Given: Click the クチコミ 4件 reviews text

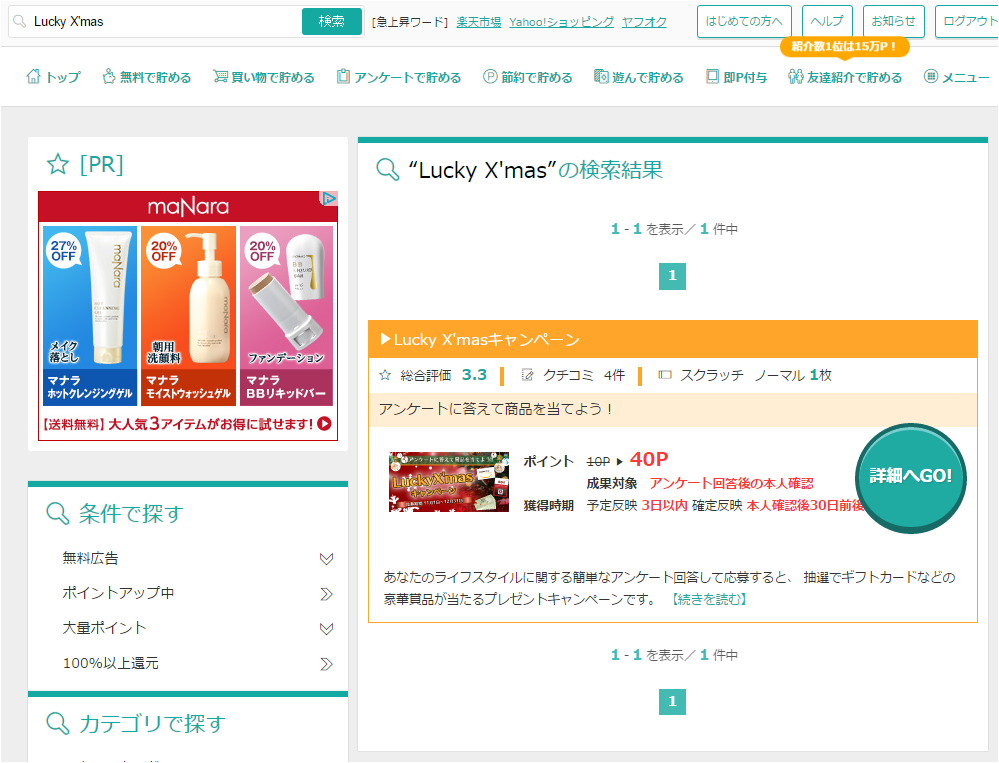Looking at the screenshot, I should point(584,375).
